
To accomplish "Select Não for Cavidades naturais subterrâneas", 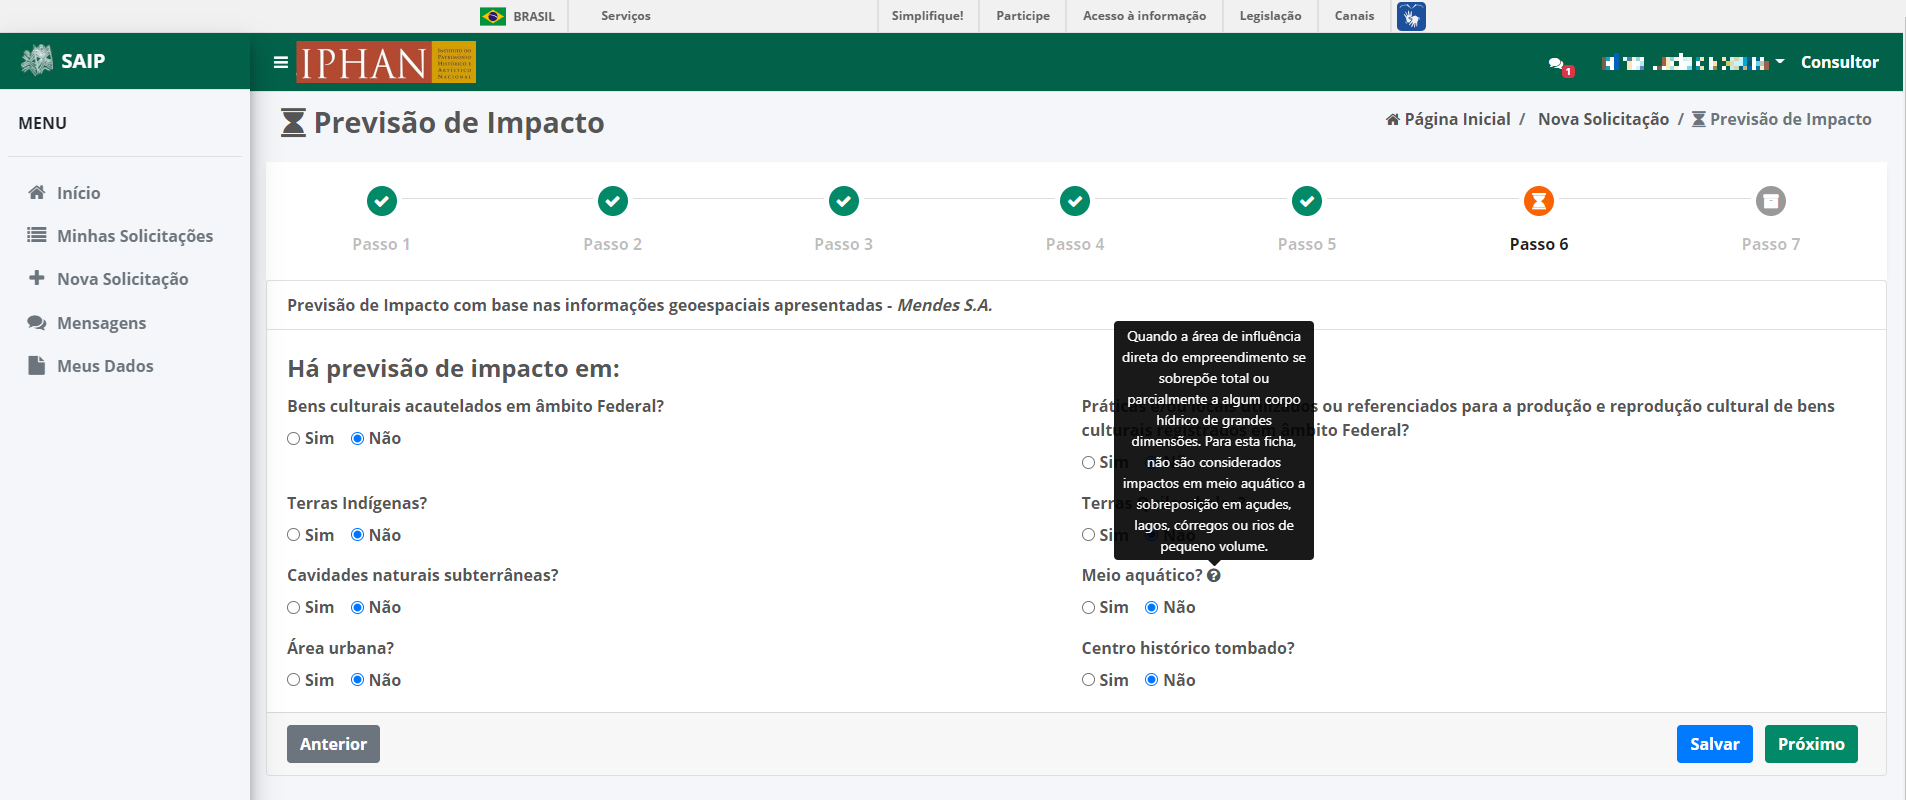I will coord(357,607).
